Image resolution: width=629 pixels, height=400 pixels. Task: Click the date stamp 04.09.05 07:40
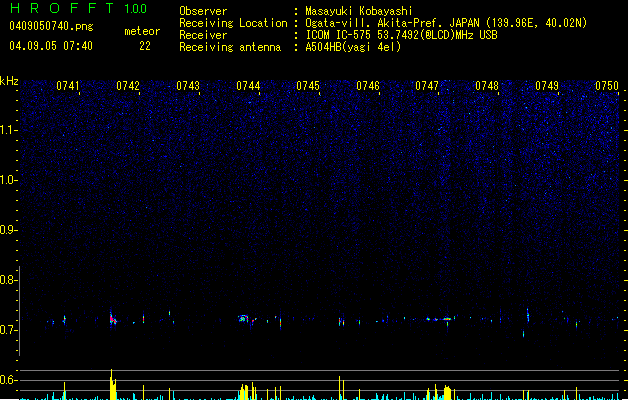tap(51, 46)
